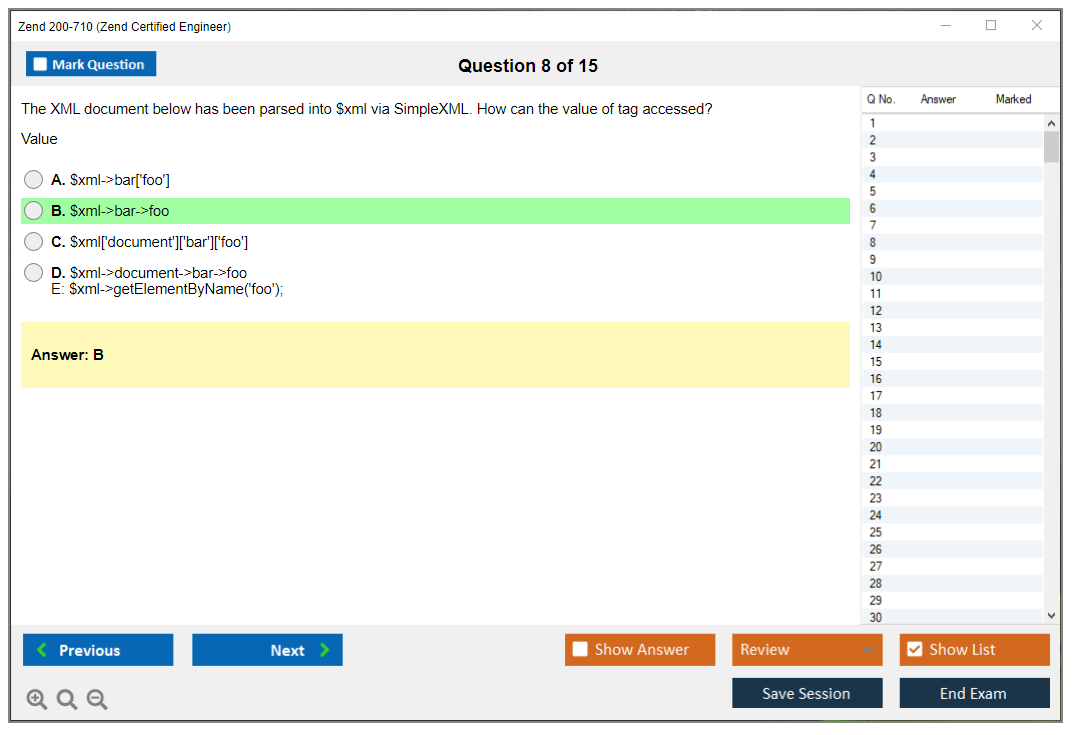The width and height of the screenshot is (1075, 735).
Task: Enable the Show Answer checkbox
Action: coord(580,650)
